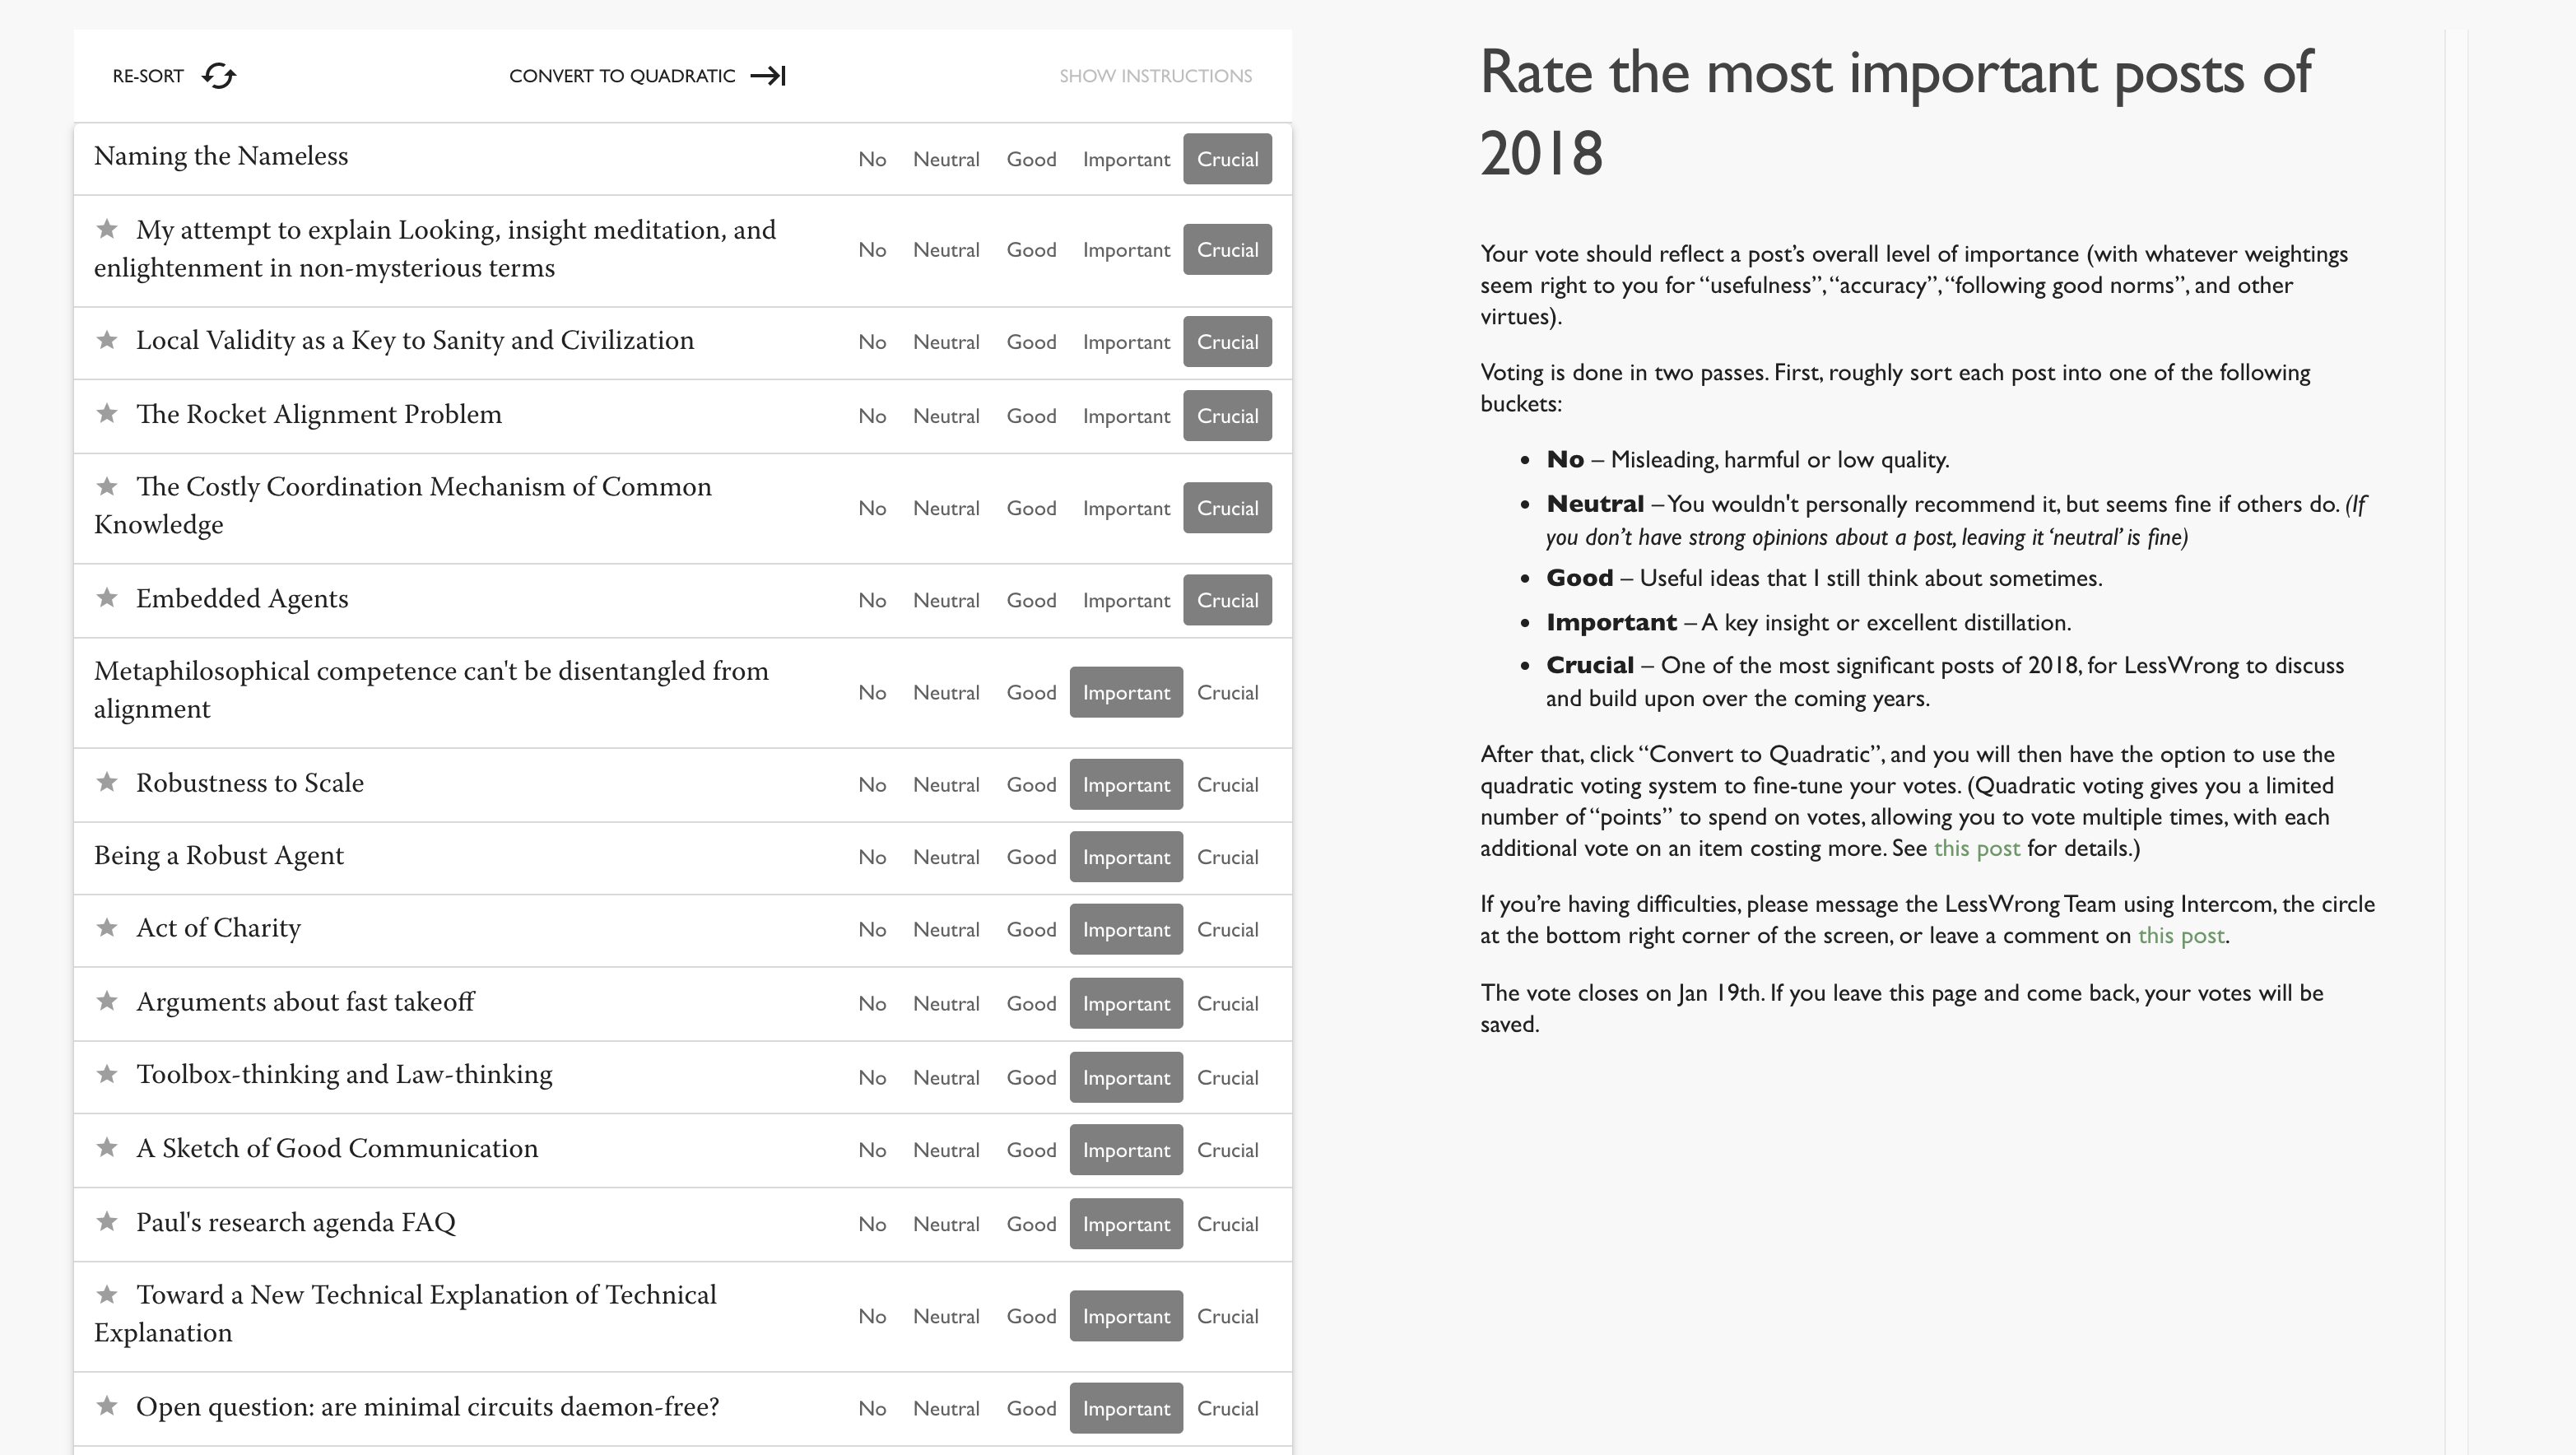Click the Convert to Quadratic arrow icon

768,76
